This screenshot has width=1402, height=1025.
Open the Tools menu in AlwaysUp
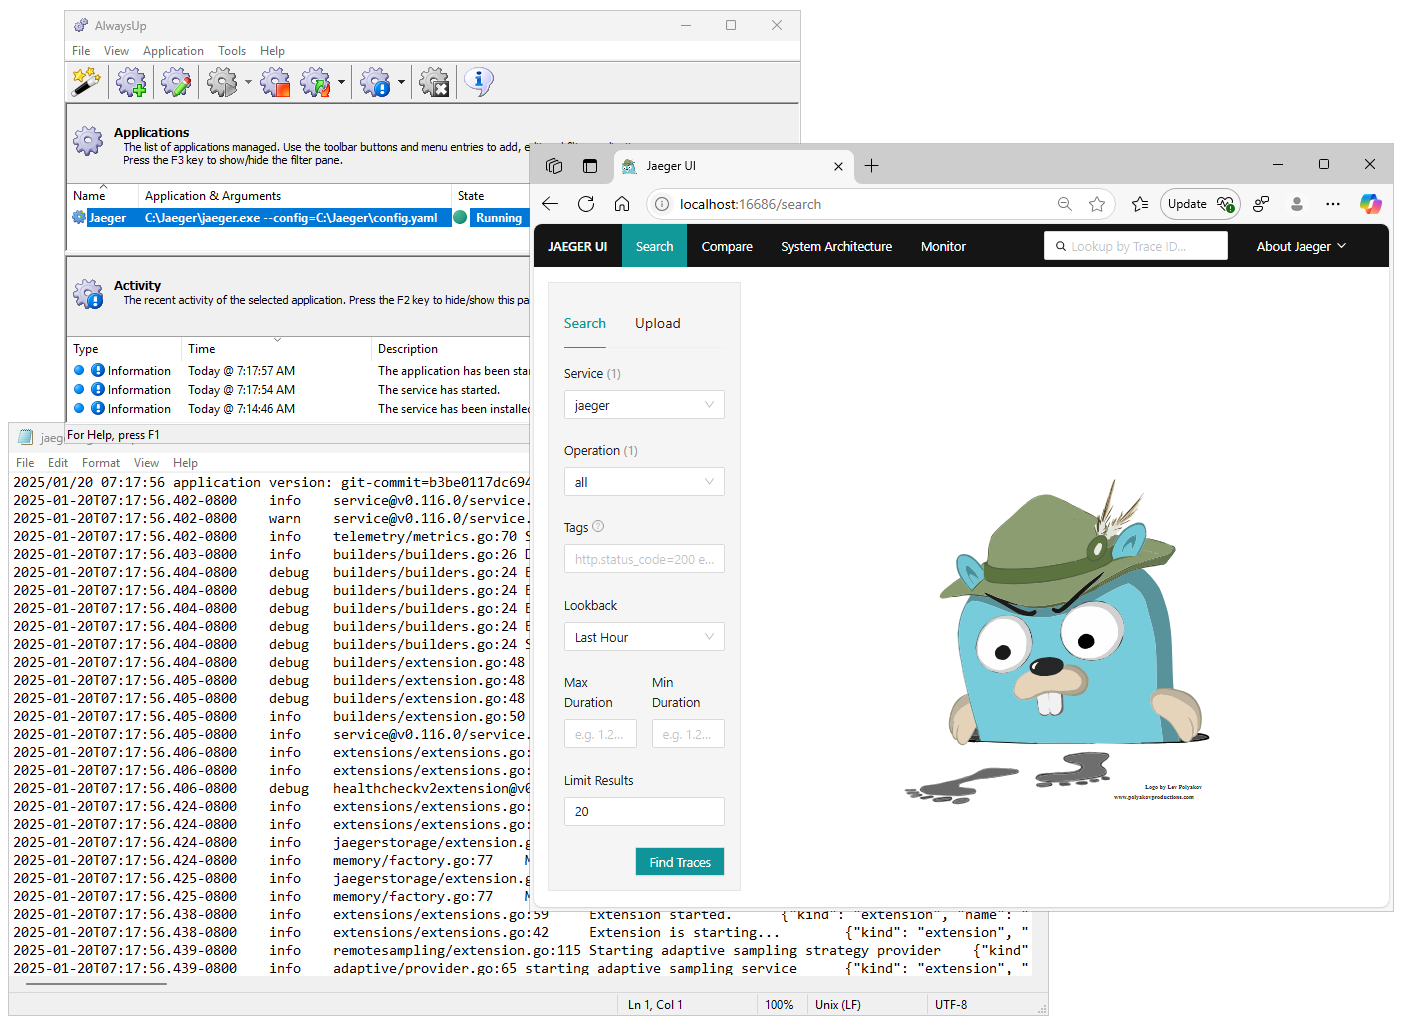pyautogui.click(x=232, y=51)
